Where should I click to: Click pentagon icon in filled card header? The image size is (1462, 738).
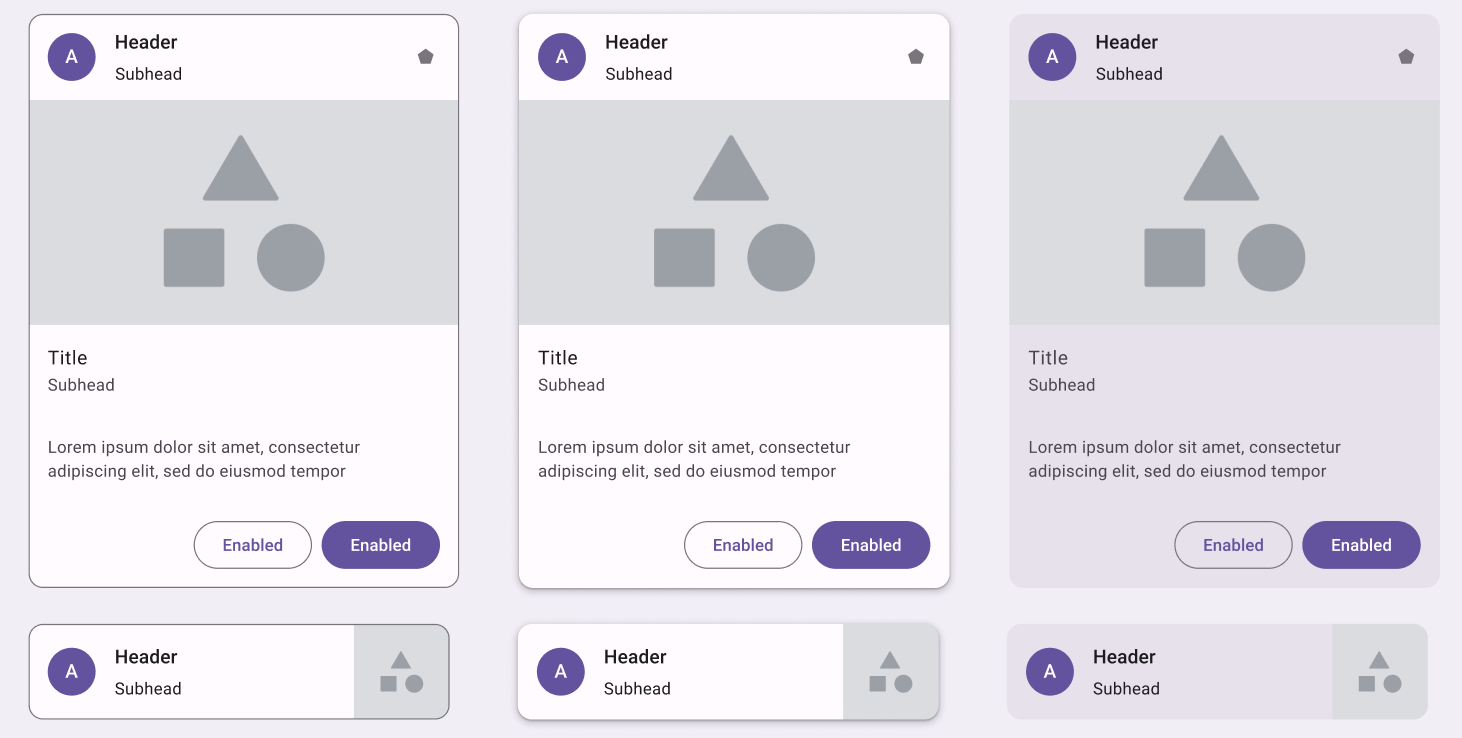[x=1406, y=57]
